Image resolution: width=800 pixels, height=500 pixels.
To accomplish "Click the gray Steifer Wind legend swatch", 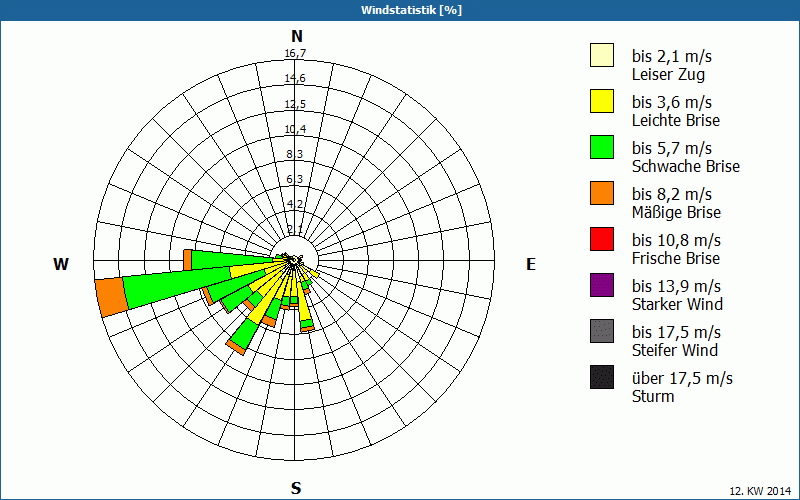I will (602, 331).
